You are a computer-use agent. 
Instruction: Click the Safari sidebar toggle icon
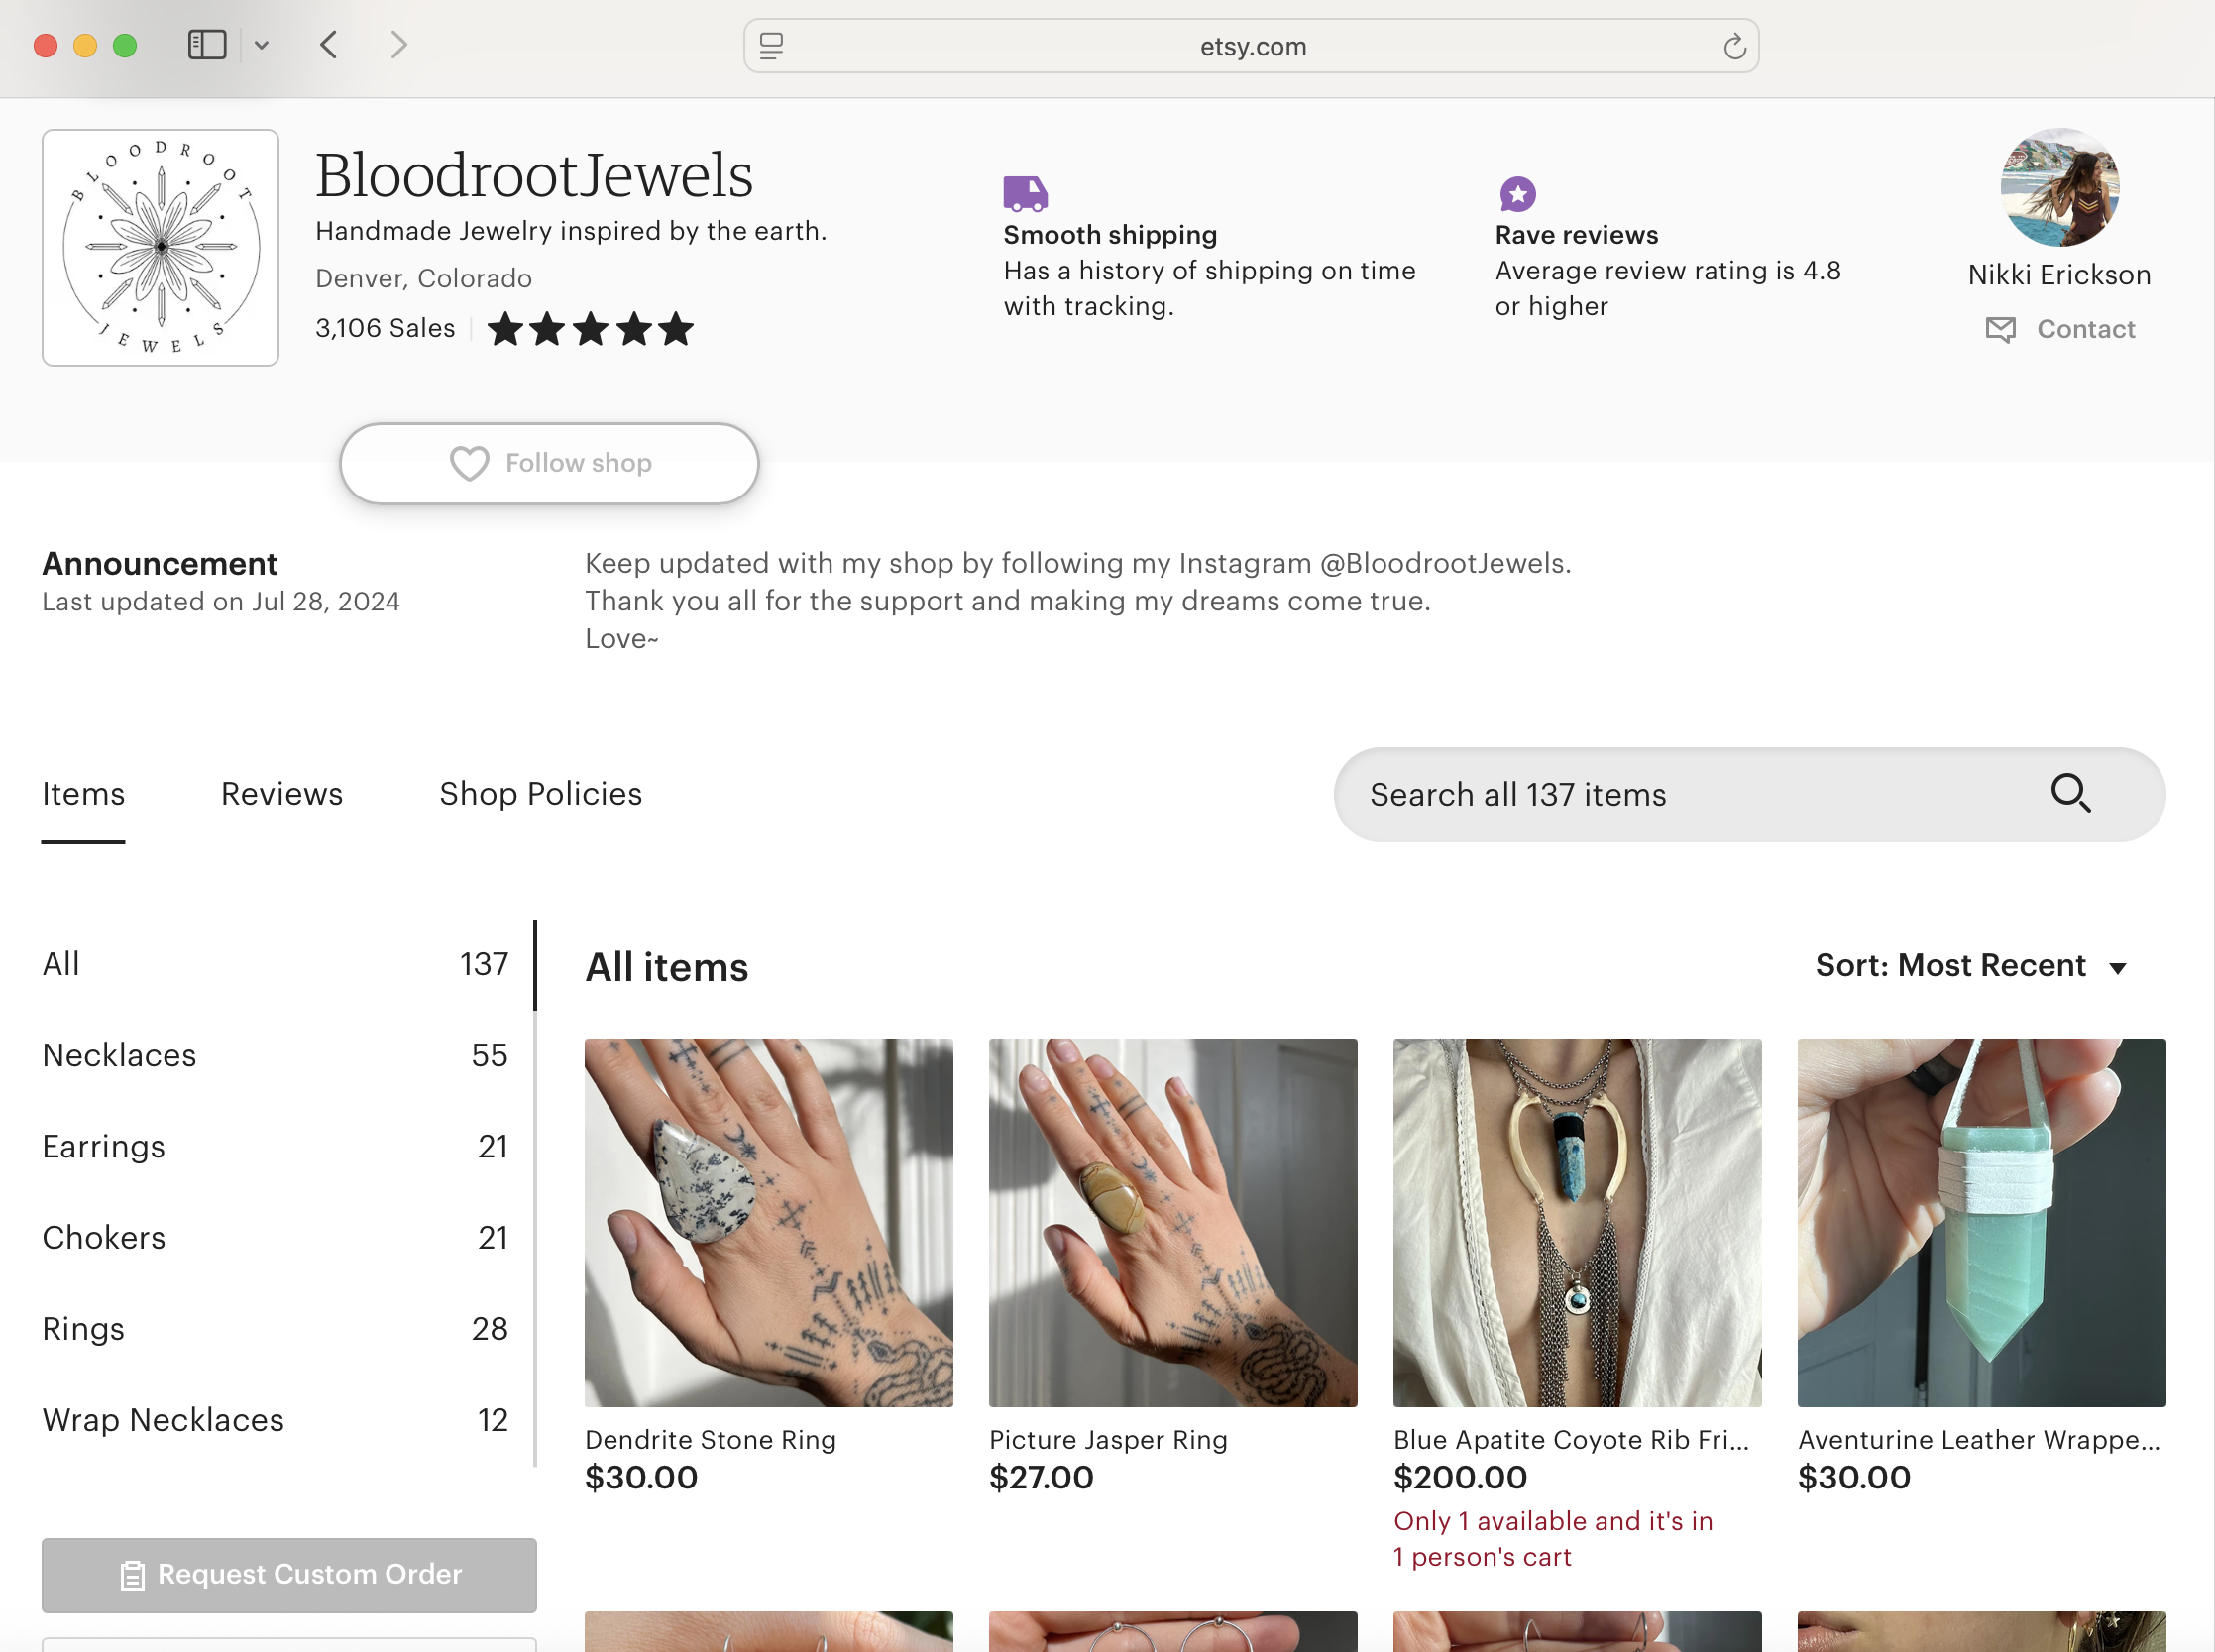(x=207, y=45)
